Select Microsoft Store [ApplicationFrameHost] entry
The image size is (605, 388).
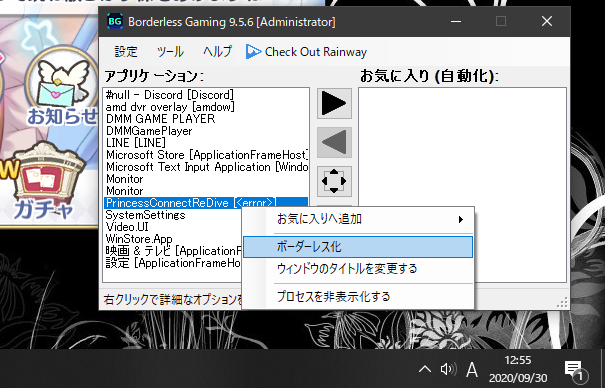click(x=206, y=155)
